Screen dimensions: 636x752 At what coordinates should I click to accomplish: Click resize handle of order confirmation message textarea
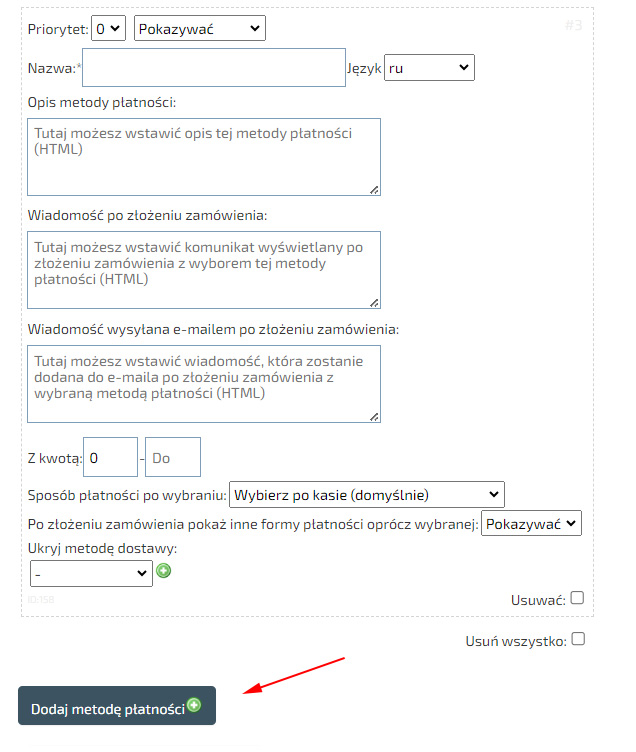point(374,301)
